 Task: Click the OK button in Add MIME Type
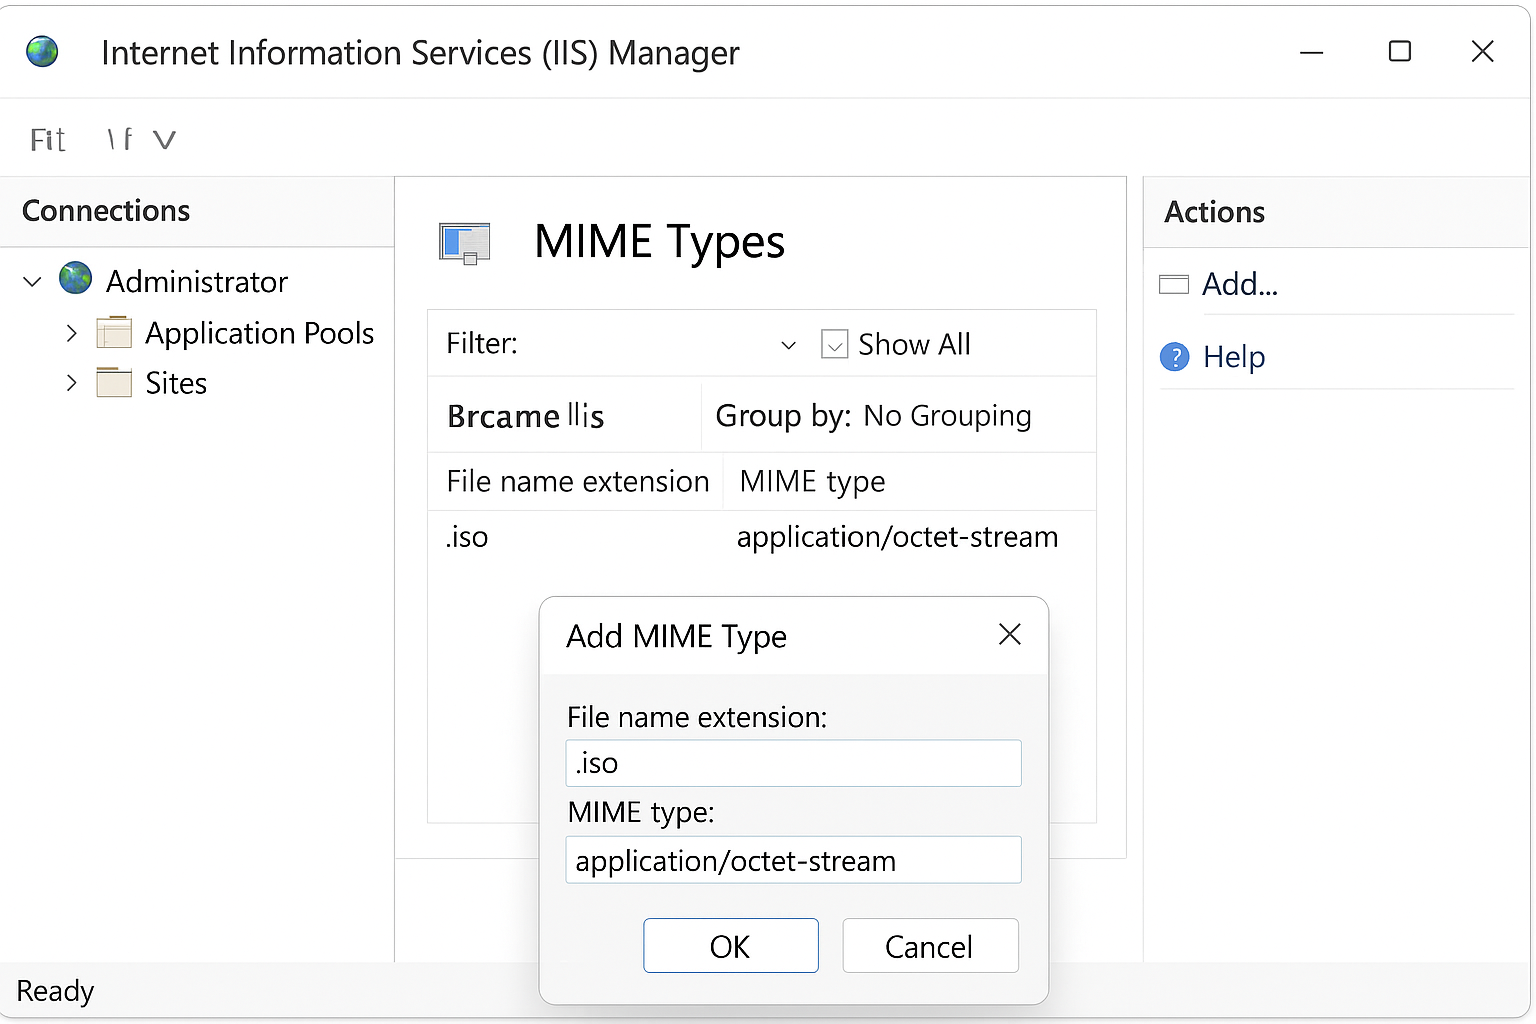coord(731,945)
